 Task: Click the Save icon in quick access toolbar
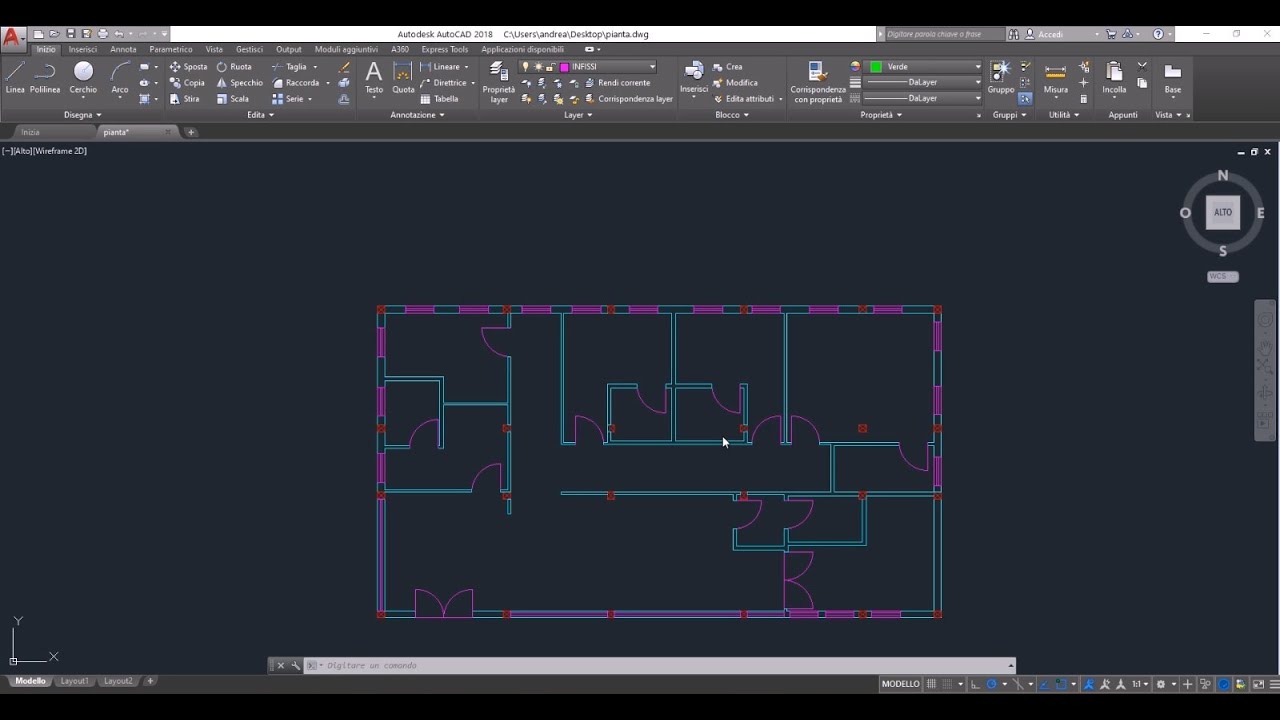(x=71, y=34)
